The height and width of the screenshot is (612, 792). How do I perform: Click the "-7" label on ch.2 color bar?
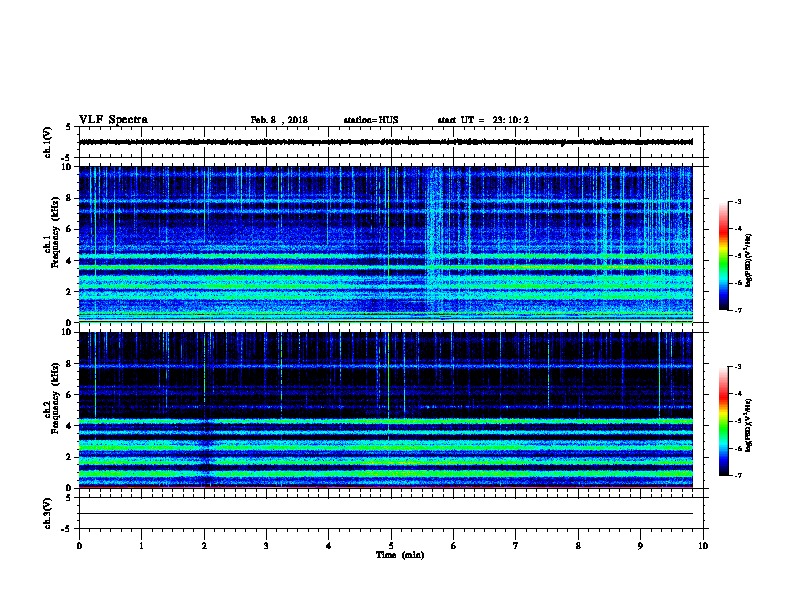click(x=737, y=476)
